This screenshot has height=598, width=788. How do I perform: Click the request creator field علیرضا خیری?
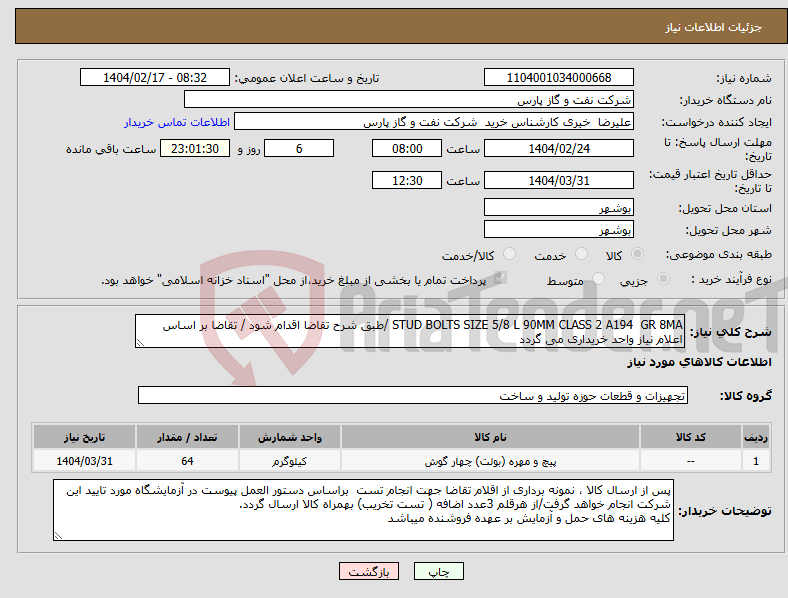(x=434, y=122)
